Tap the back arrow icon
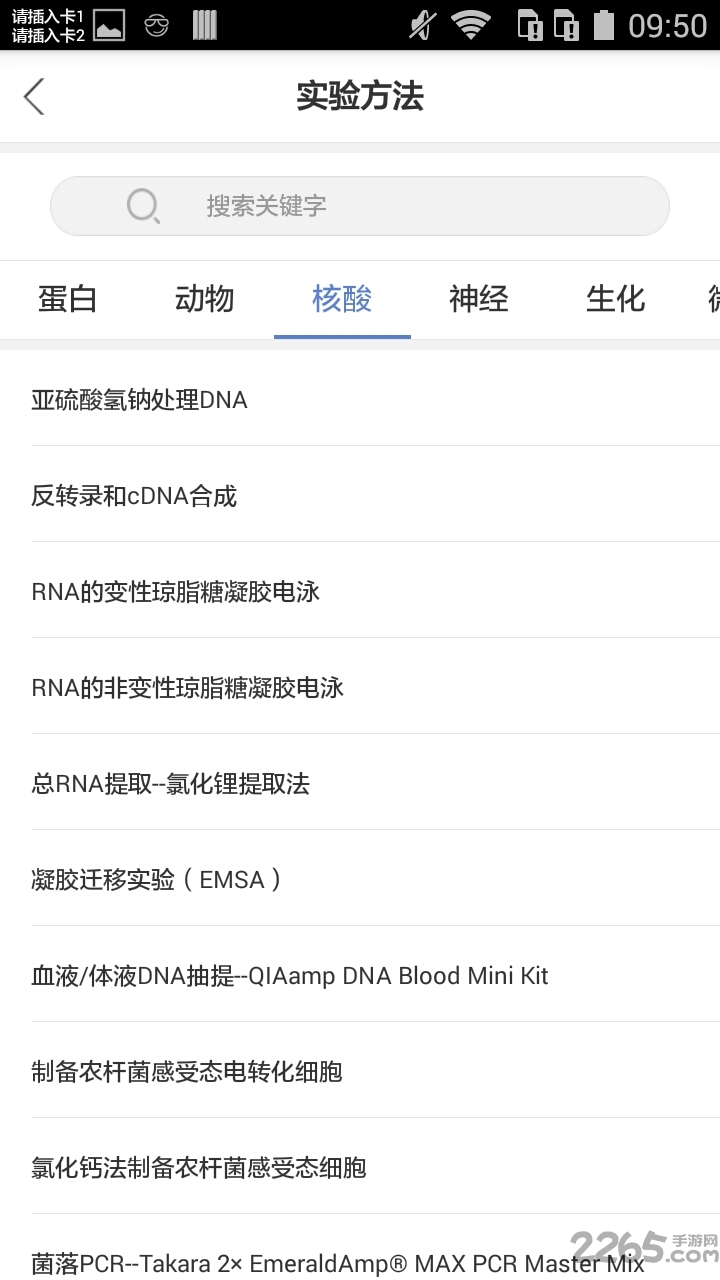 [x=35, y=97]
